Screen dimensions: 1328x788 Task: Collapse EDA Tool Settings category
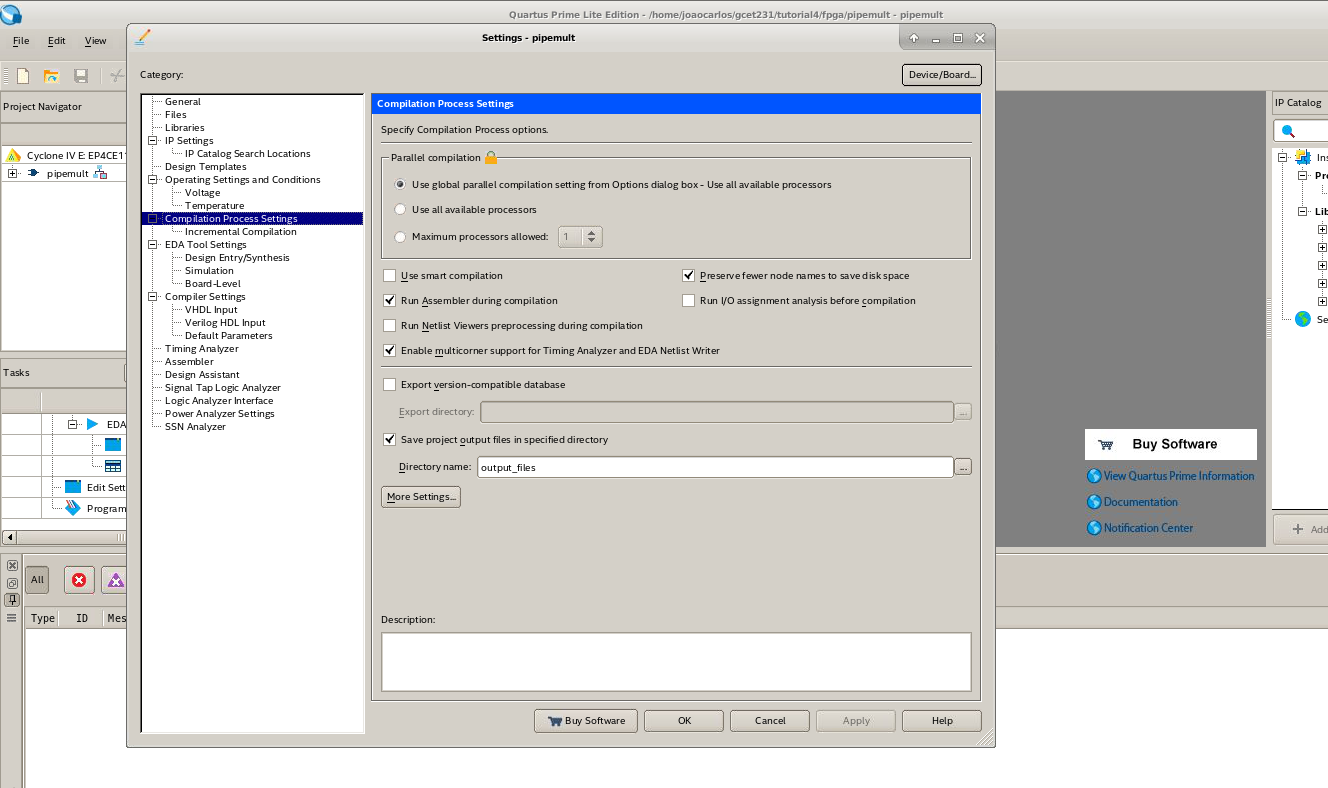[x=154, y=245]
